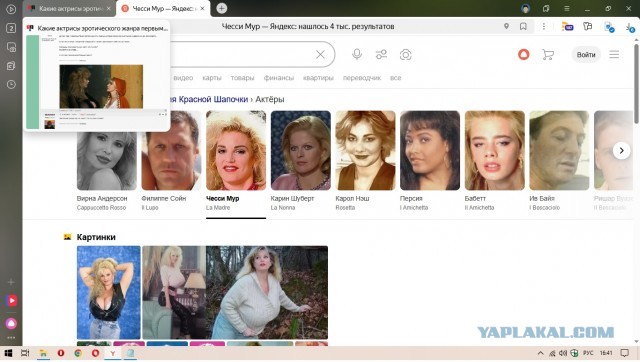Select actor card Персия
This screenshot has height=362, width=640.
click(430, 161)
